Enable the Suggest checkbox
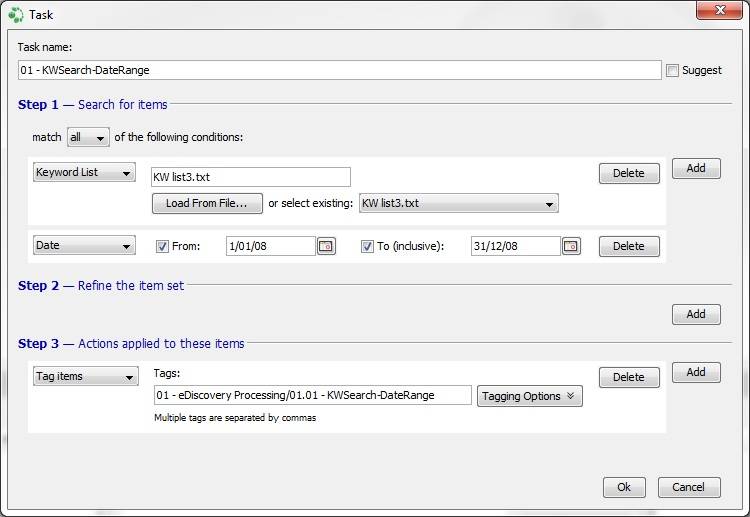 672,70
